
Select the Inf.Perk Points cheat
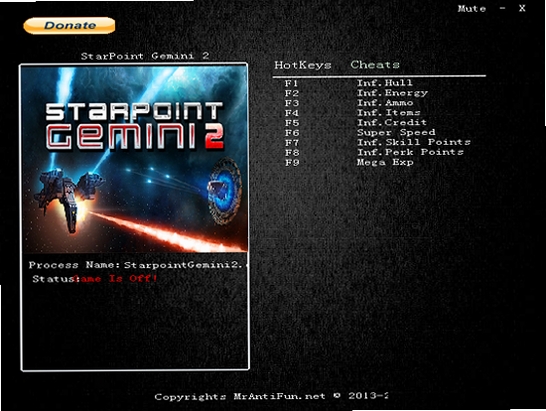point(410,152)
